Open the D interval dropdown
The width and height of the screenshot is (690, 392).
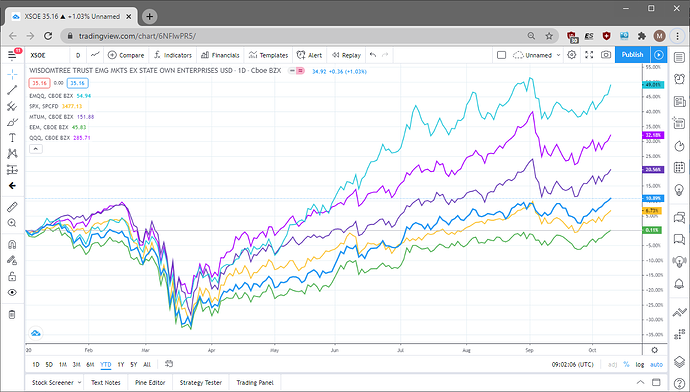pos(78,55)
